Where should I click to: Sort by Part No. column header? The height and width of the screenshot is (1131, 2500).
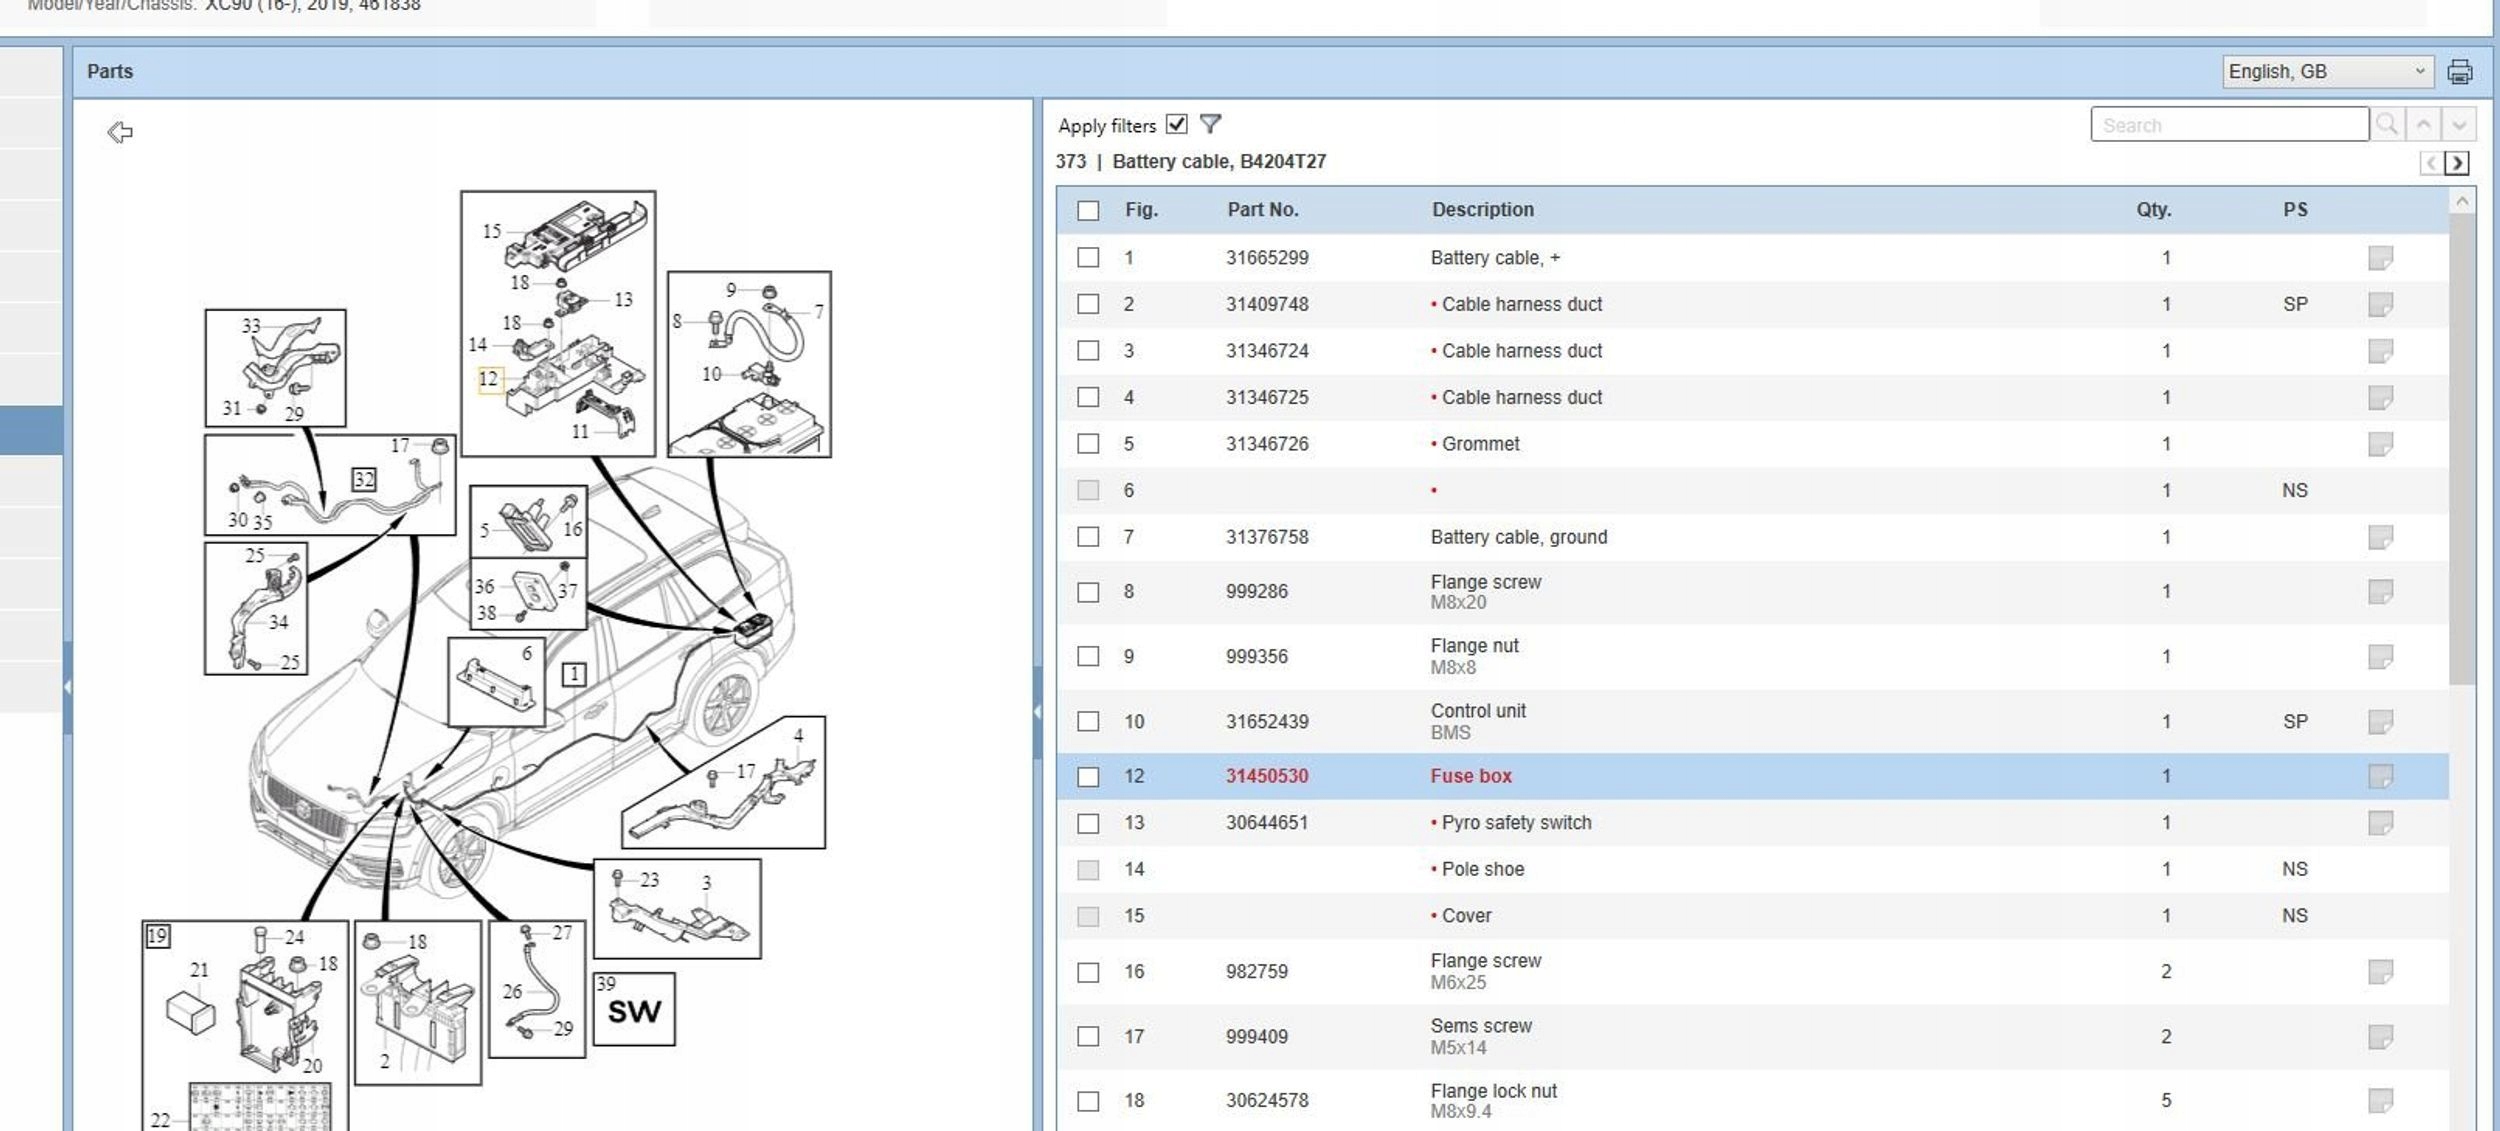pyautogui.click(x=1262, y=210)
